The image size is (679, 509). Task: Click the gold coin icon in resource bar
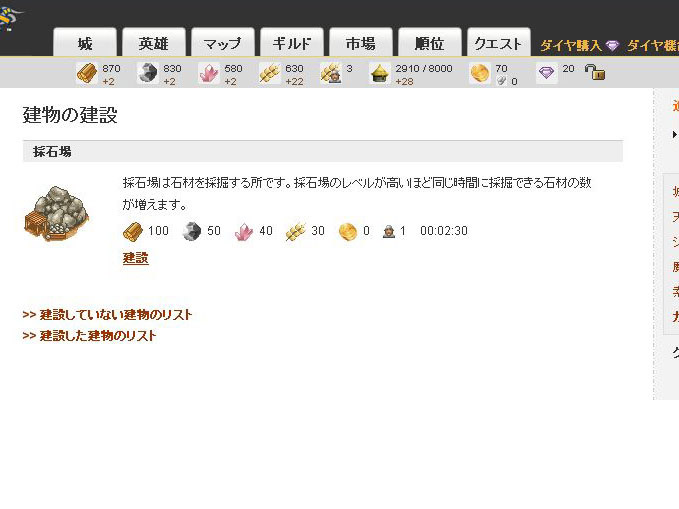(480, 73)
